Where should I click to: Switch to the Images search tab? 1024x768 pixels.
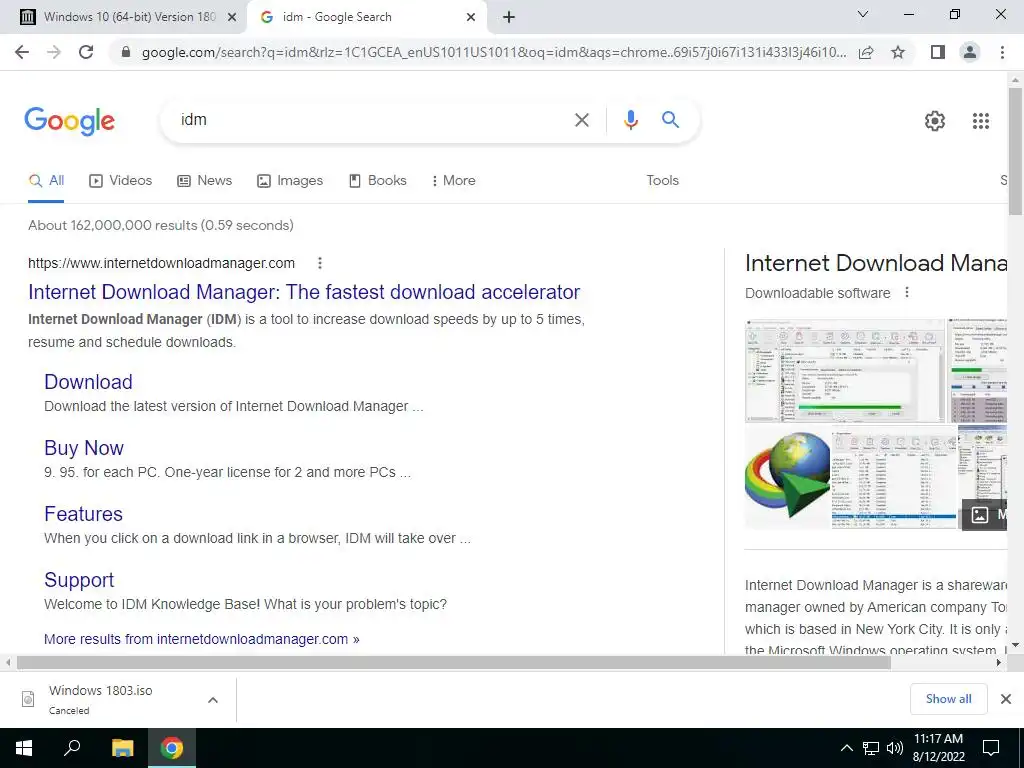tap(290, 181)
